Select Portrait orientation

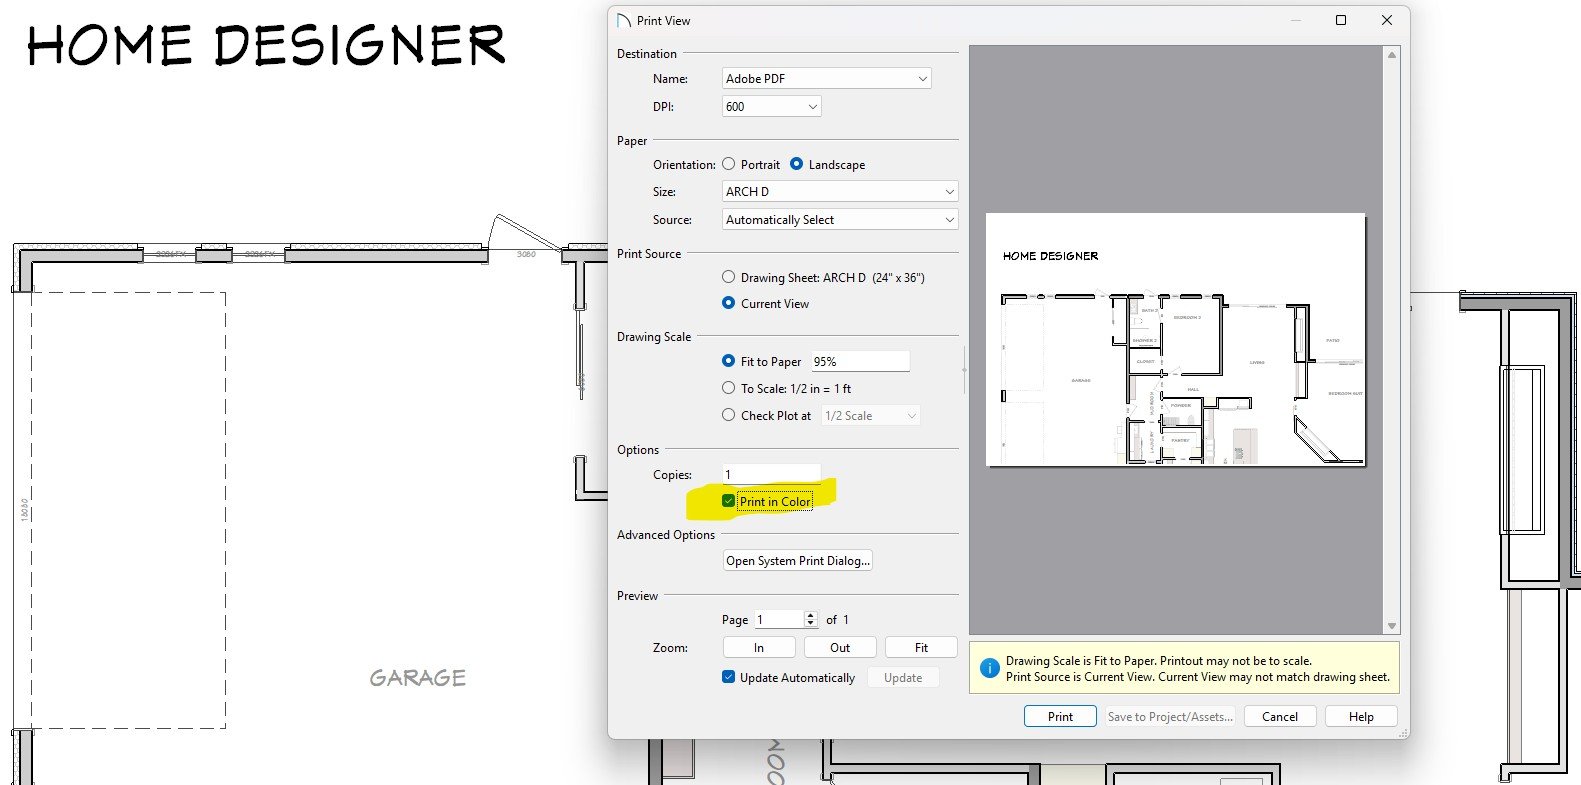pyautogui.click(x=729, y=164)
